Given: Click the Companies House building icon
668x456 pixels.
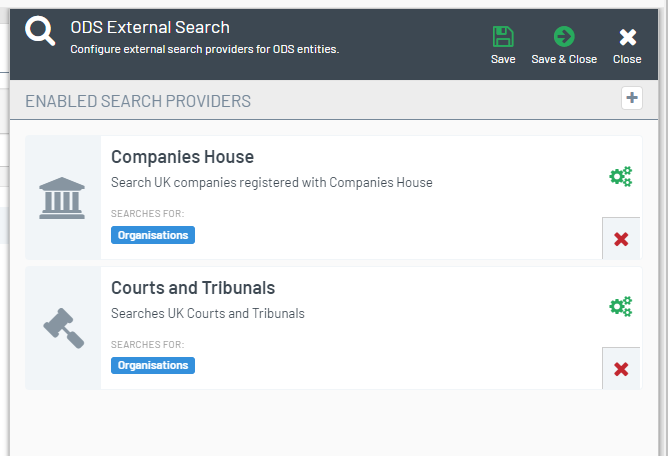Looking at the screenshot, I should pyautogui.click(x=62, y=198).
